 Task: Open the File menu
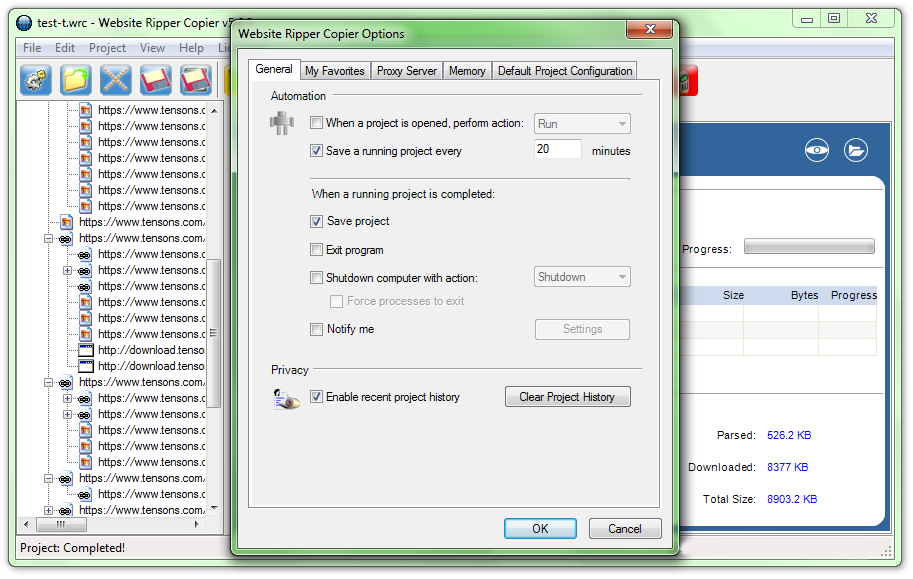pyautogui.click(x=32, y=48)
